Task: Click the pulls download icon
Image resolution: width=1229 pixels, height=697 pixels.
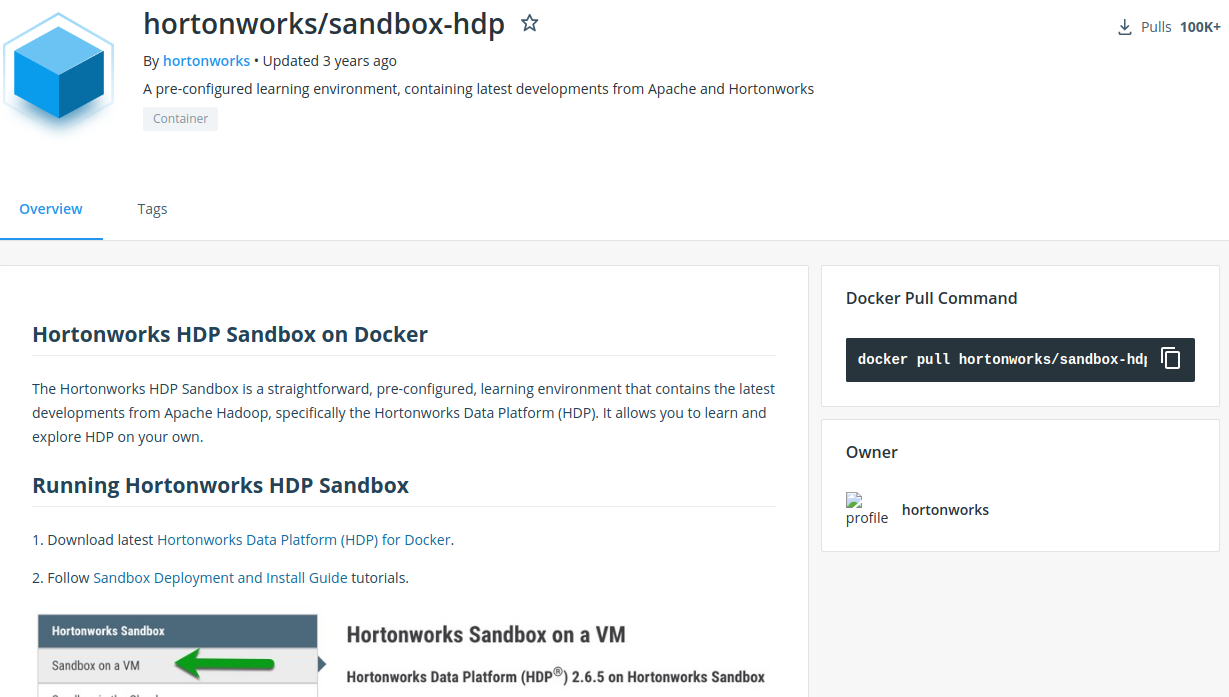Action: click(x=1125, y=27)
